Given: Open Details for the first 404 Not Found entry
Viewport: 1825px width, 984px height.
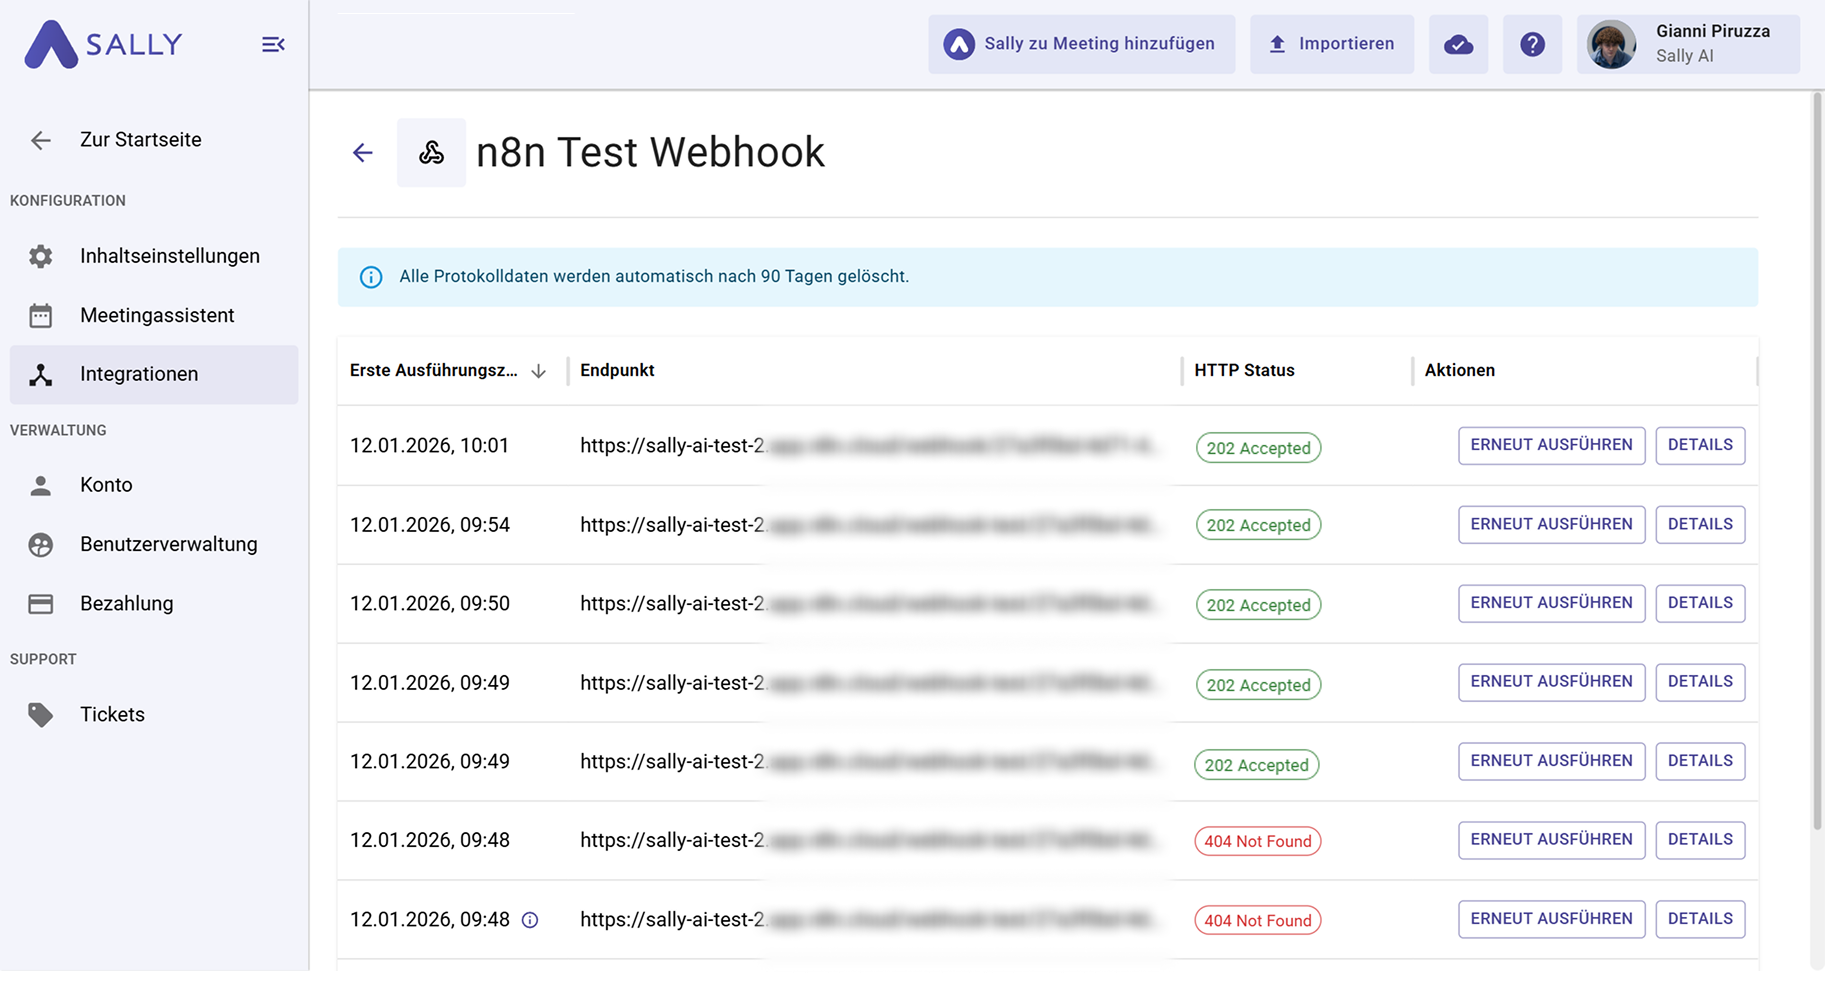Looking at the screenshot, I should (1700, 840).
